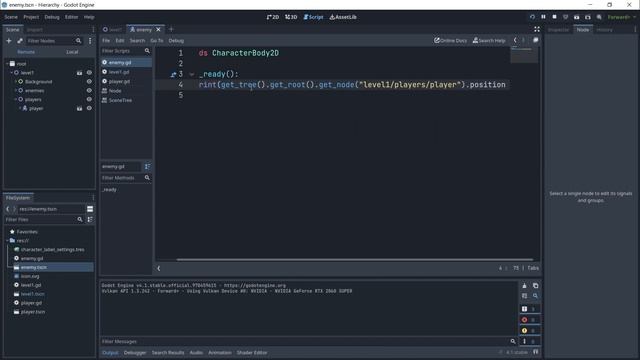Toggle visibility of Background node

89,82
